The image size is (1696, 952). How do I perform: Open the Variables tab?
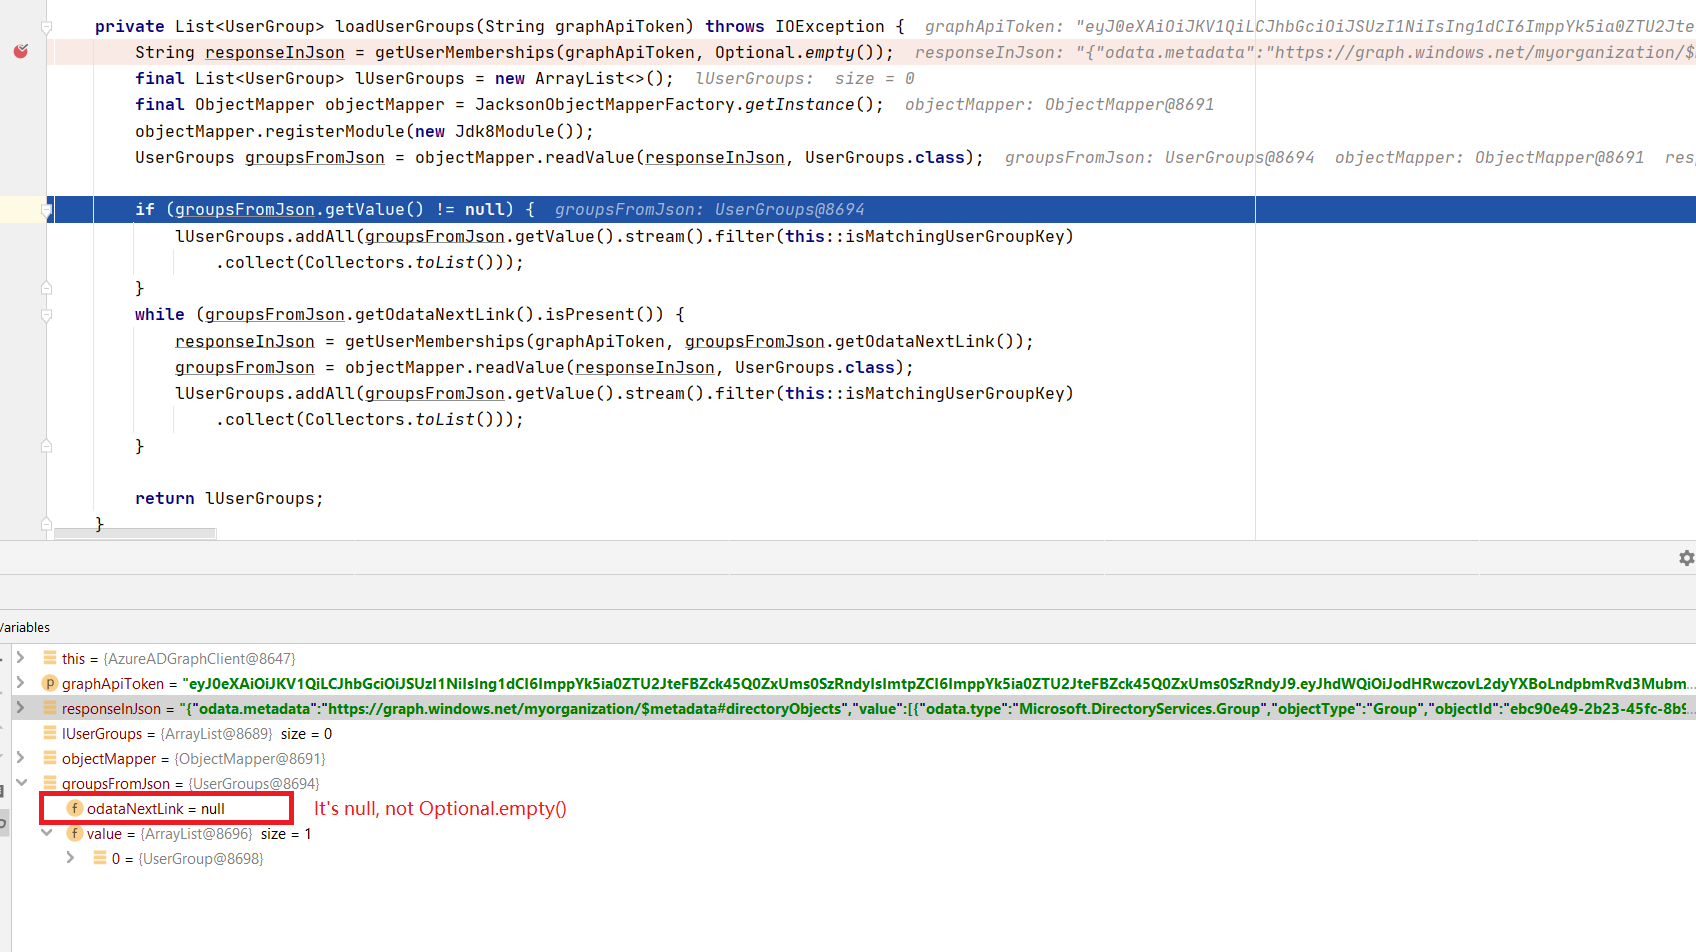25,627
